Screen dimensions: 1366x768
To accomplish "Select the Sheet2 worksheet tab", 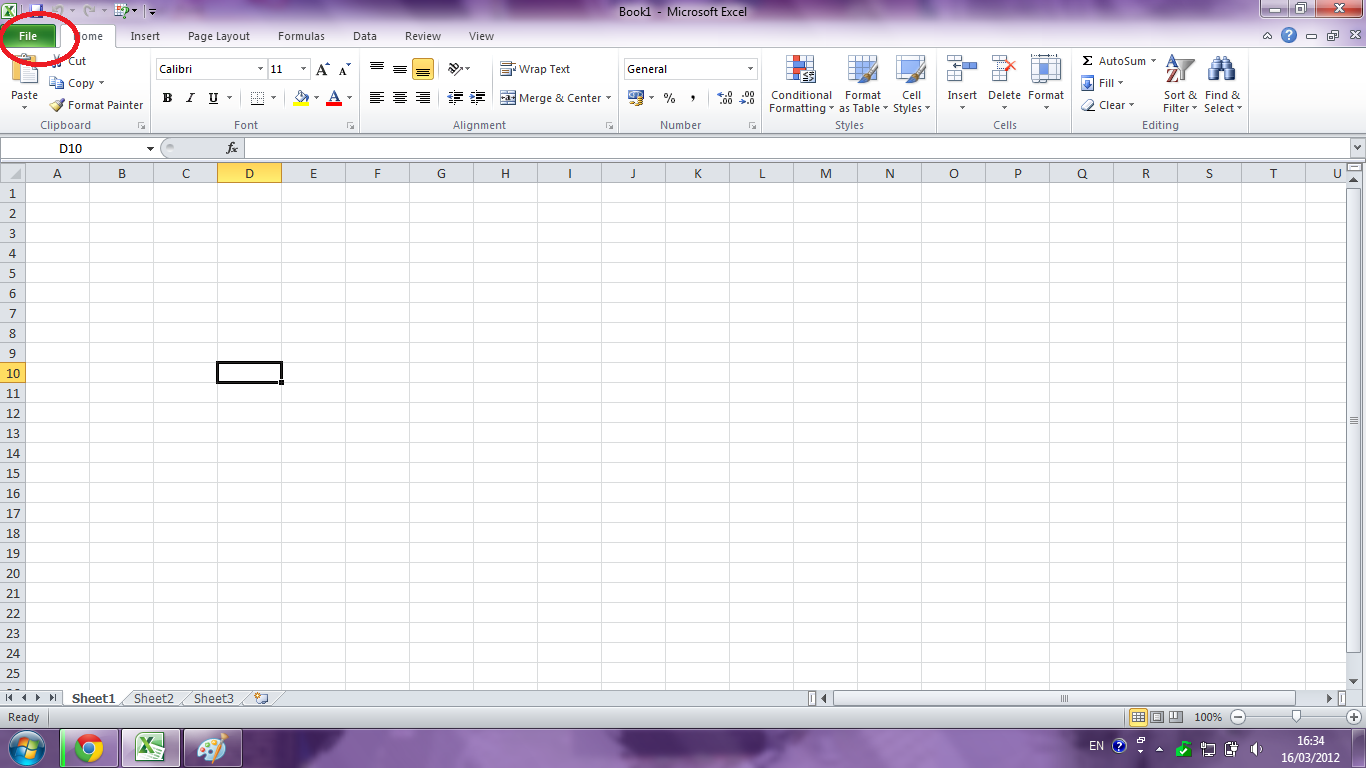I will [x=154, y=699].
